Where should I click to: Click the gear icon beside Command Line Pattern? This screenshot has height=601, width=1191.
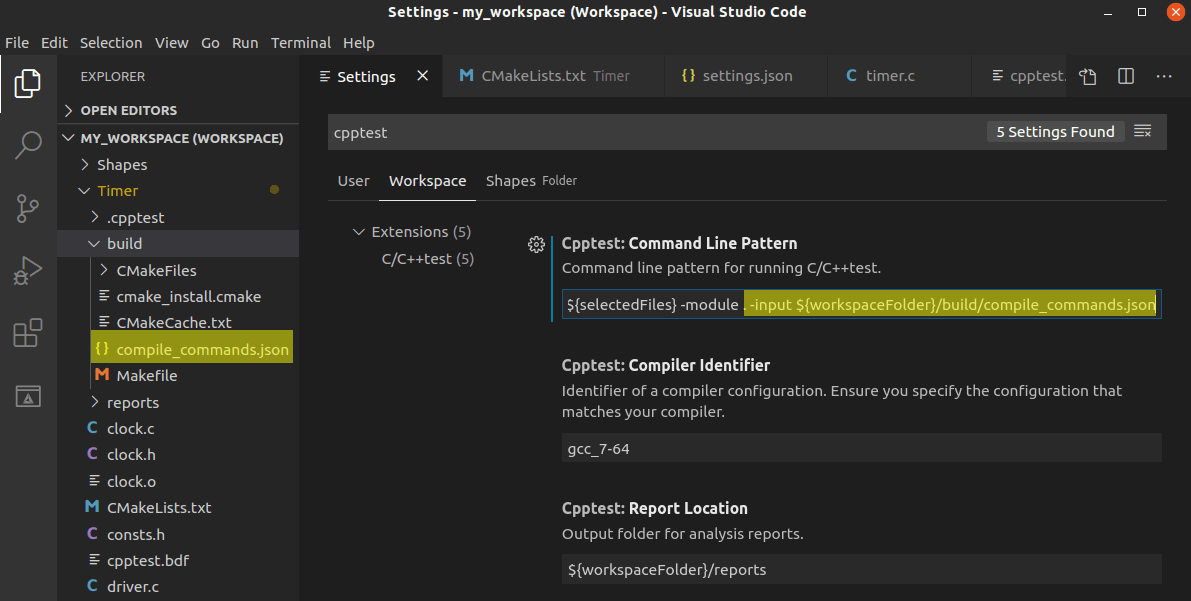tap(536, 244)
